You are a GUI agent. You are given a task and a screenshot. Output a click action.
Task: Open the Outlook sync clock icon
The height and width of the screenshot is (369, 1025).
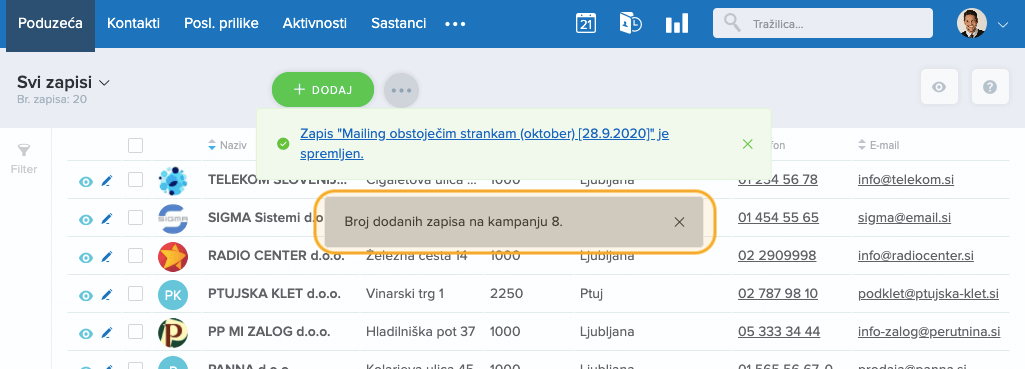pos(631,23)
